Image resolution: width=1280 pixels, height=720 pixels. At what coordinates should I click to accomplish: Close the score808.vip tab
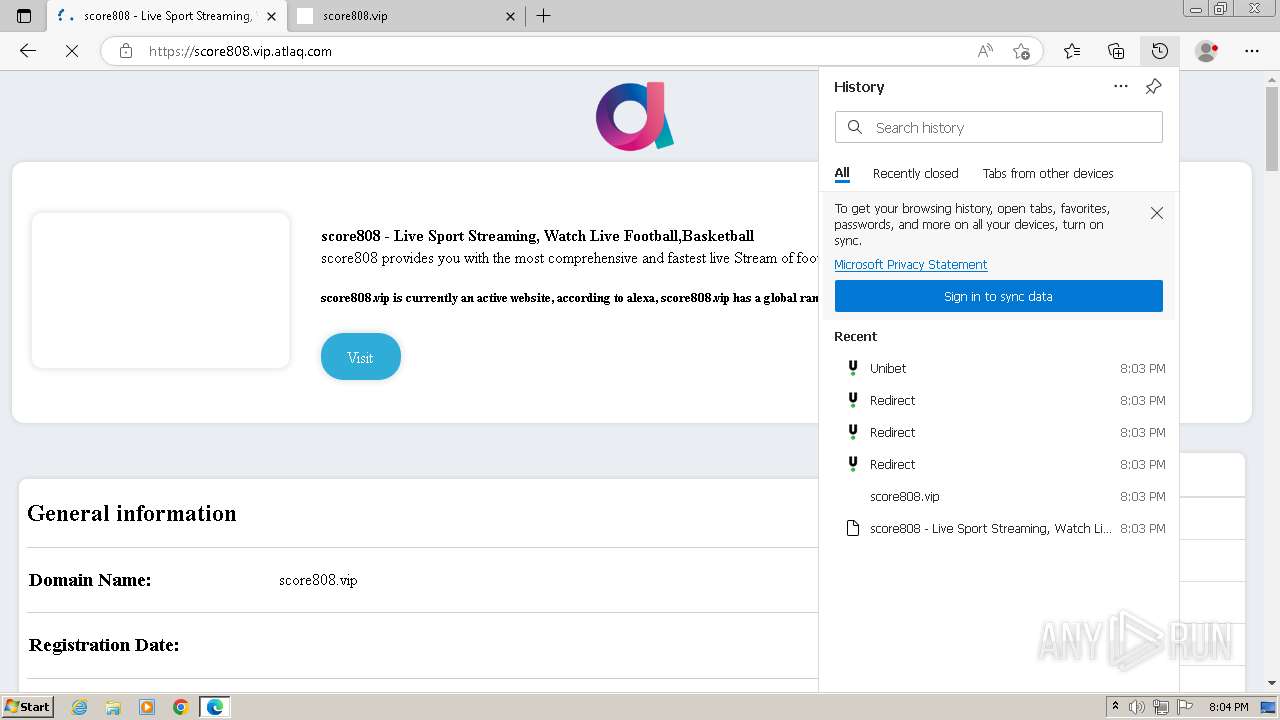[510, 16]
